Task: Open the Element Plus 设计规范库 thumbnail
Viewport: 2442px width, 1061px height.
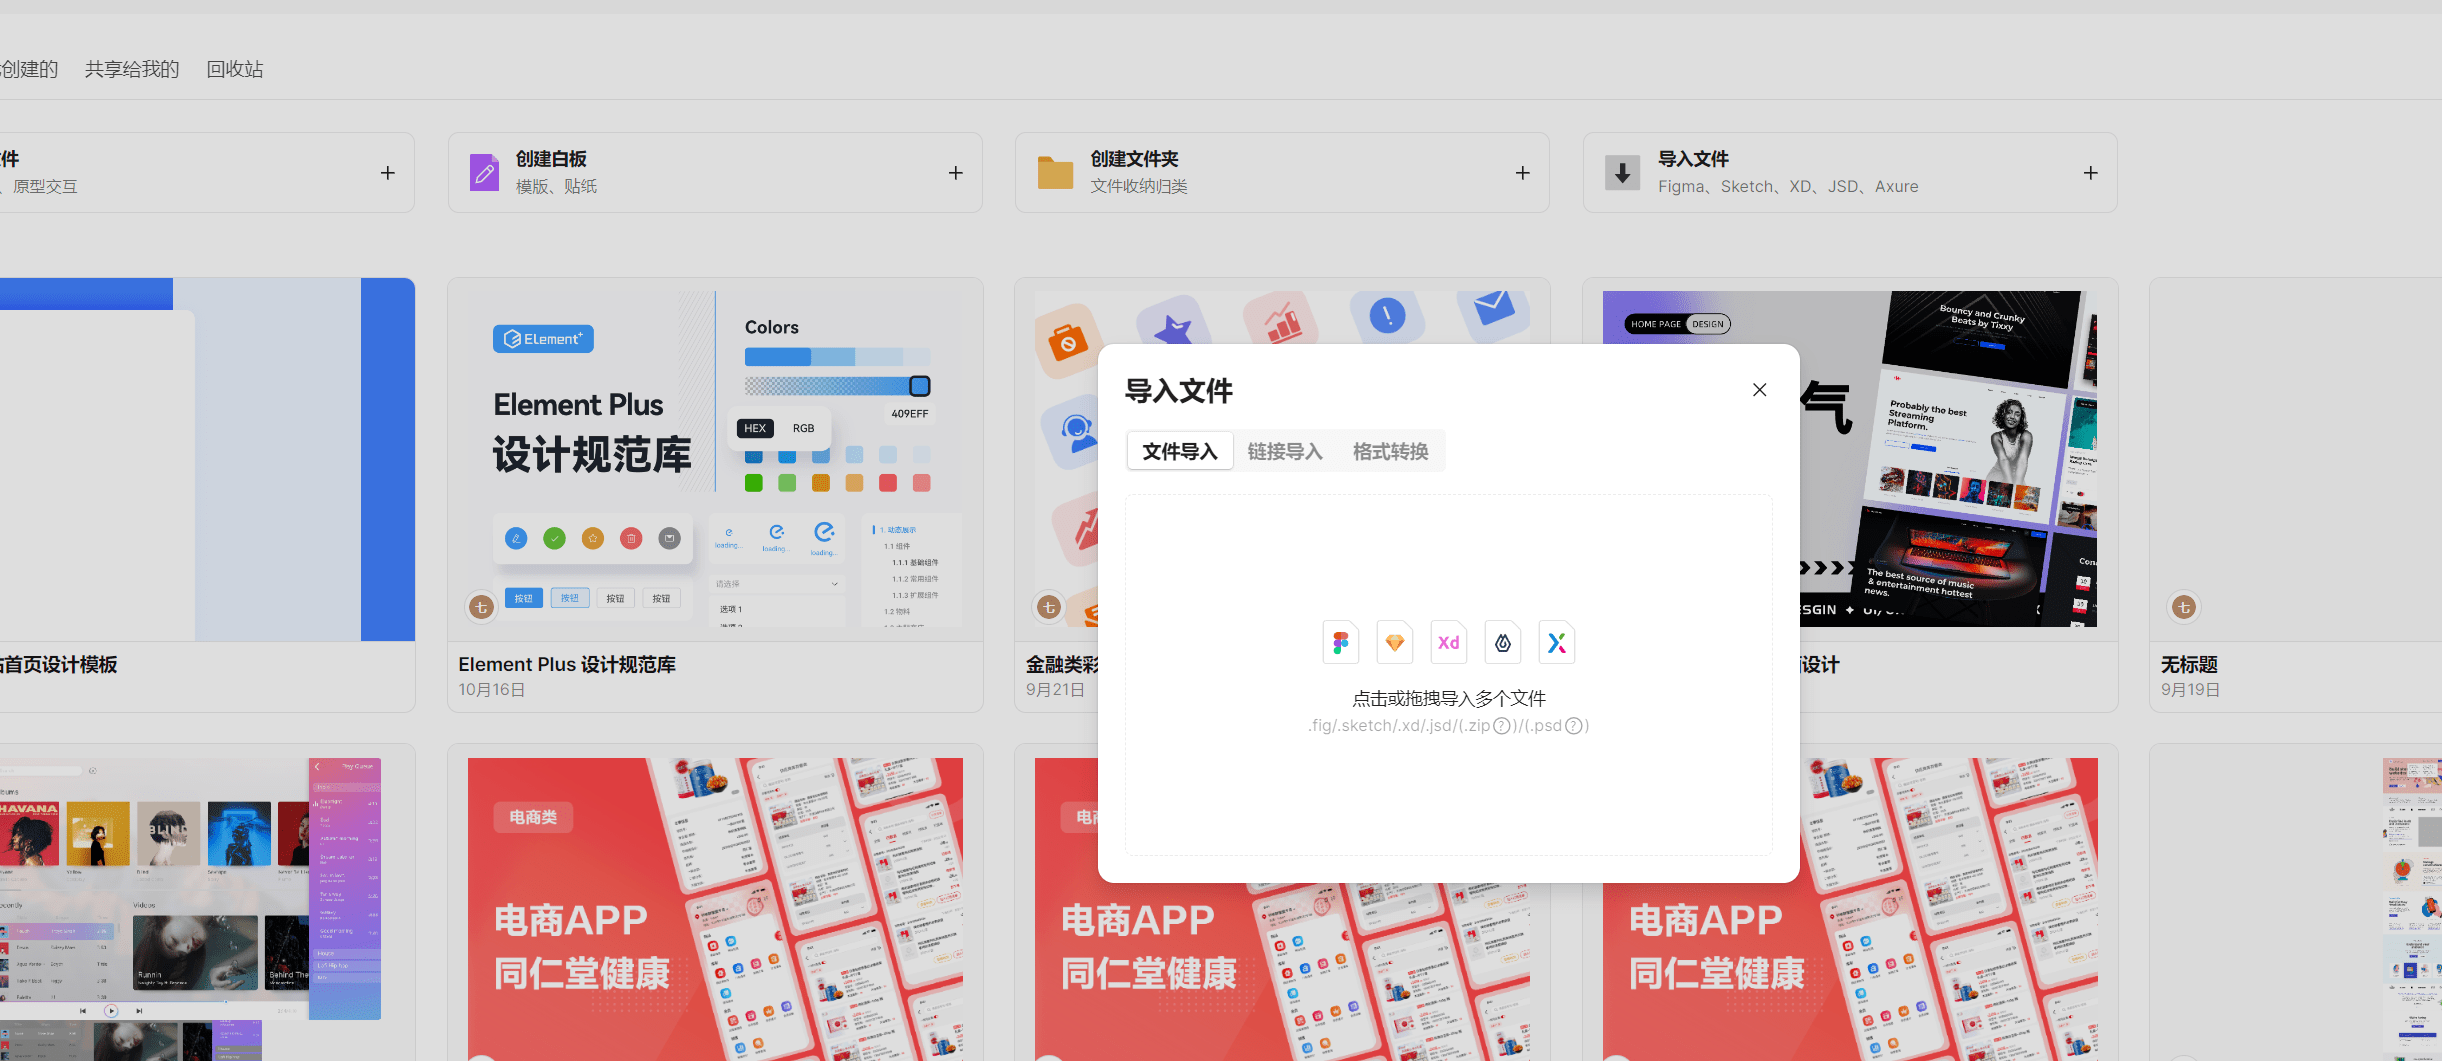Action: (x=715, y=459)
